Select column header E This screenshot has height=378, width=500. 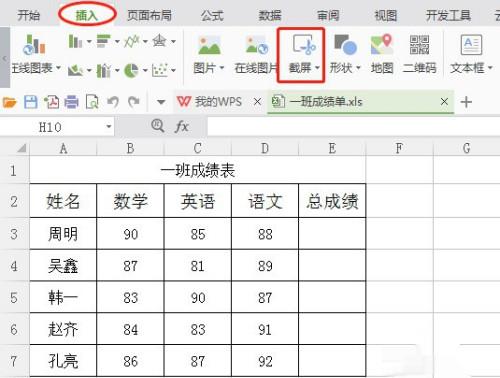pyautogui.click(x=332, y=148)
